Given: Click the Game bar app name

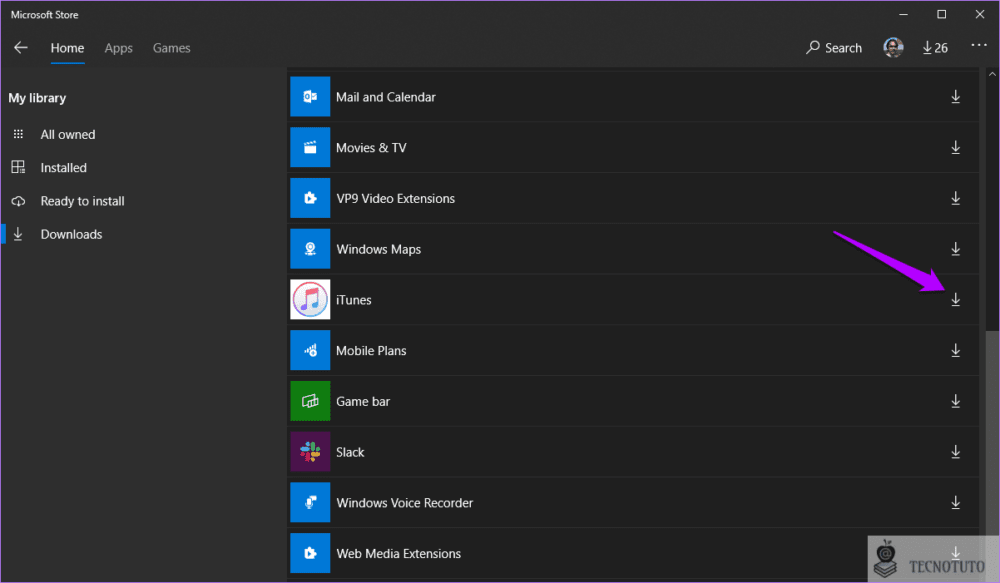Looking at the screenshot, I should [363, 401].
